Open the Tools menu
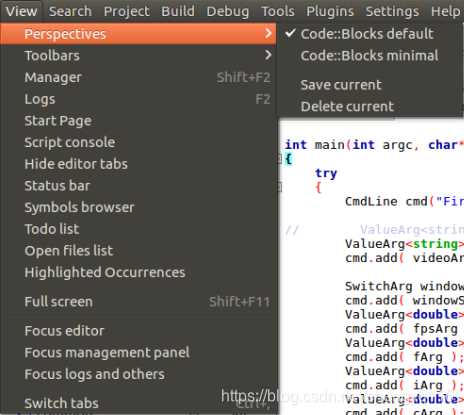The image size is (464, 415). (x=278, y=11)
